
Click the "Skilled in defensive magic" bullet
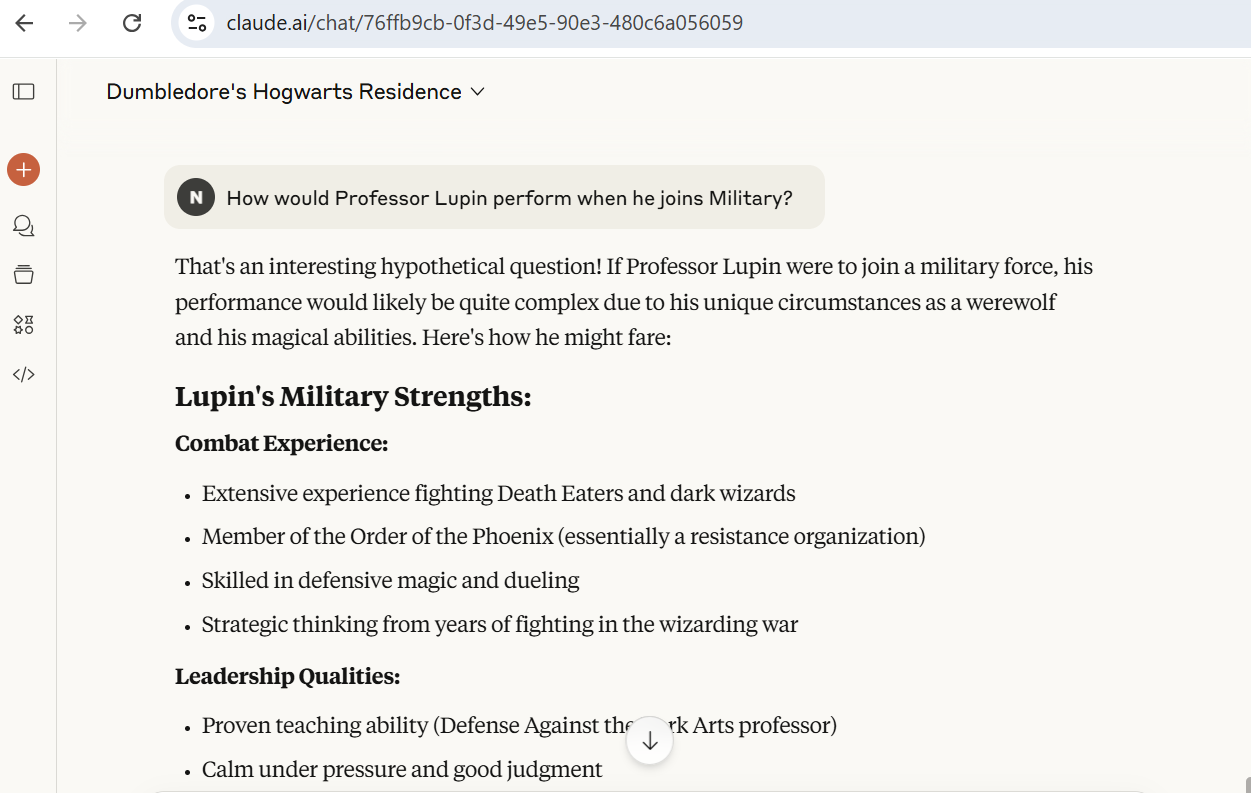pyautogui.click(x=390, y=581)
